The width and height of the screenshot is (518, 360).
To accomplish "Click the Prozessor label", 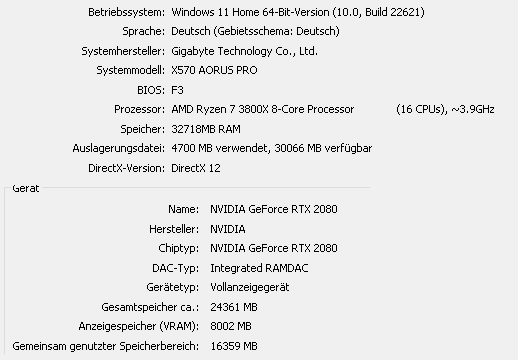I will pyautogui.click(x=139, y=109).
